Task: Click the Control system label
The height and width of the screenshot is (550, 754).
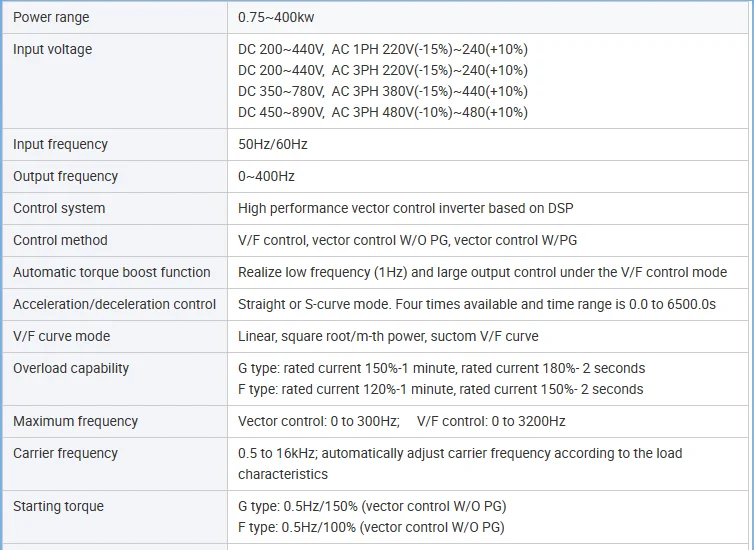Action: [x=59, y=208]
